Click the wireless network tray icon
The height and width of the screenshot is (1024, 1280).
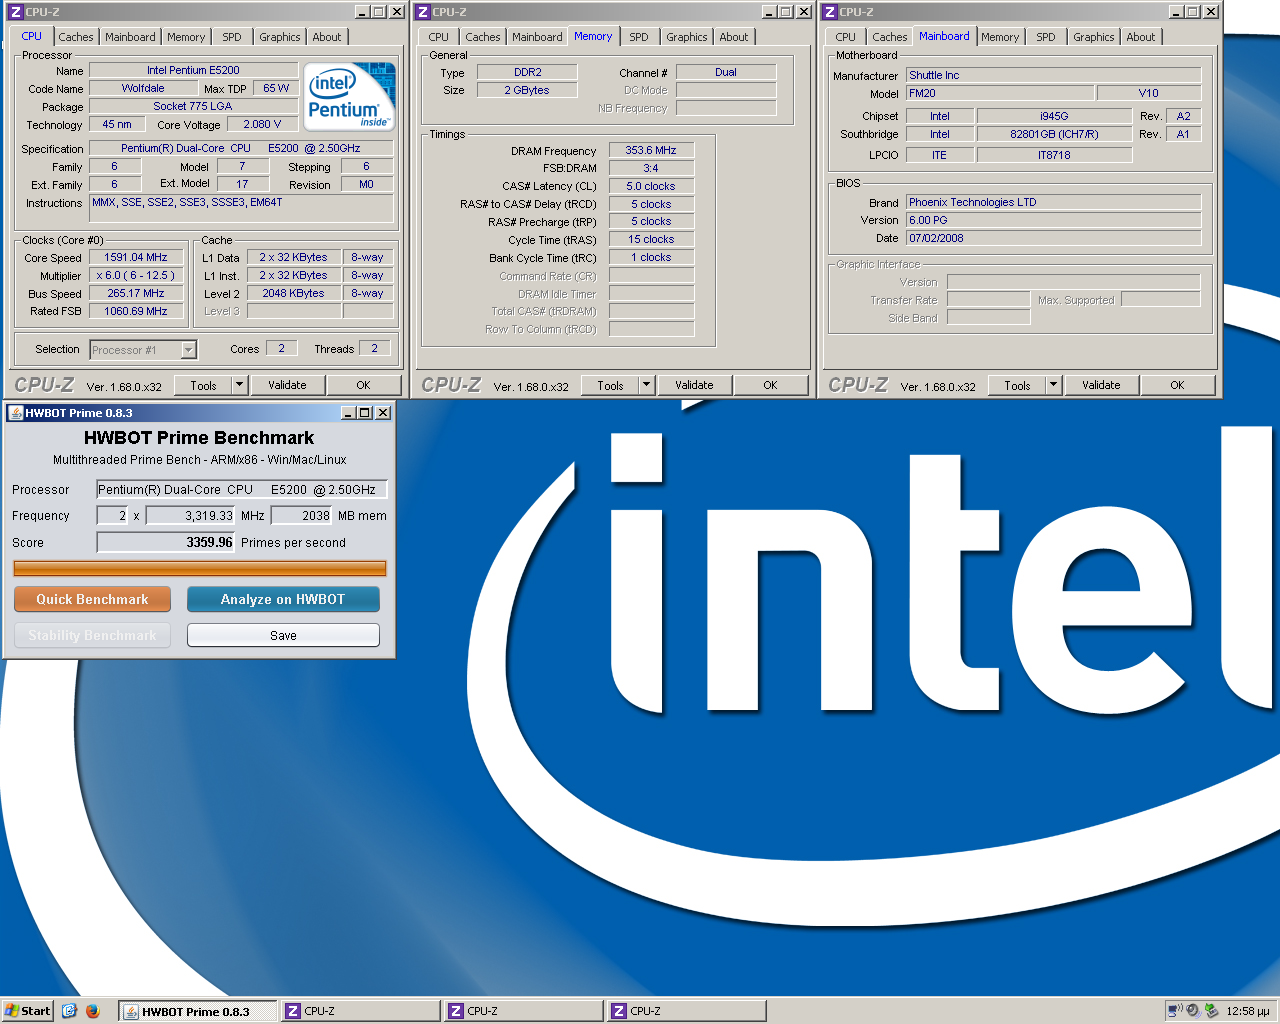1175,1011
